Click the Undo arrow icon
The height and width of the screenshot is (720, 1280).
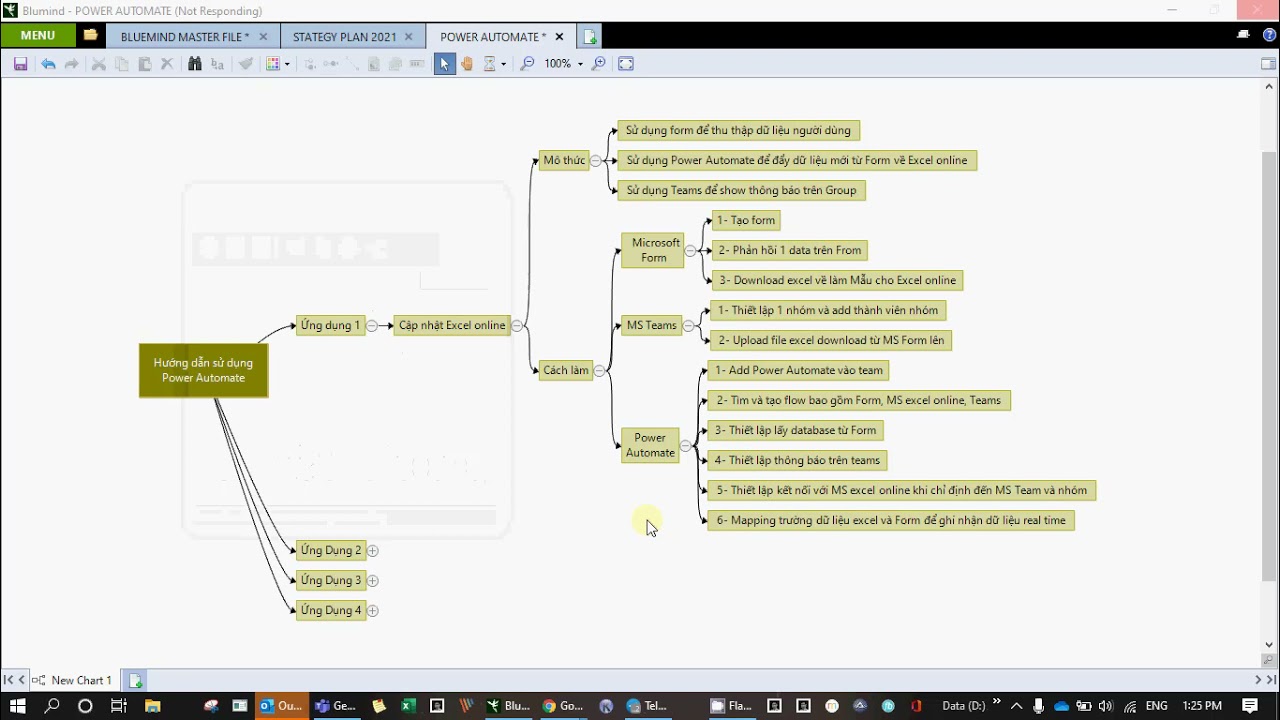[x=48, y=64]
